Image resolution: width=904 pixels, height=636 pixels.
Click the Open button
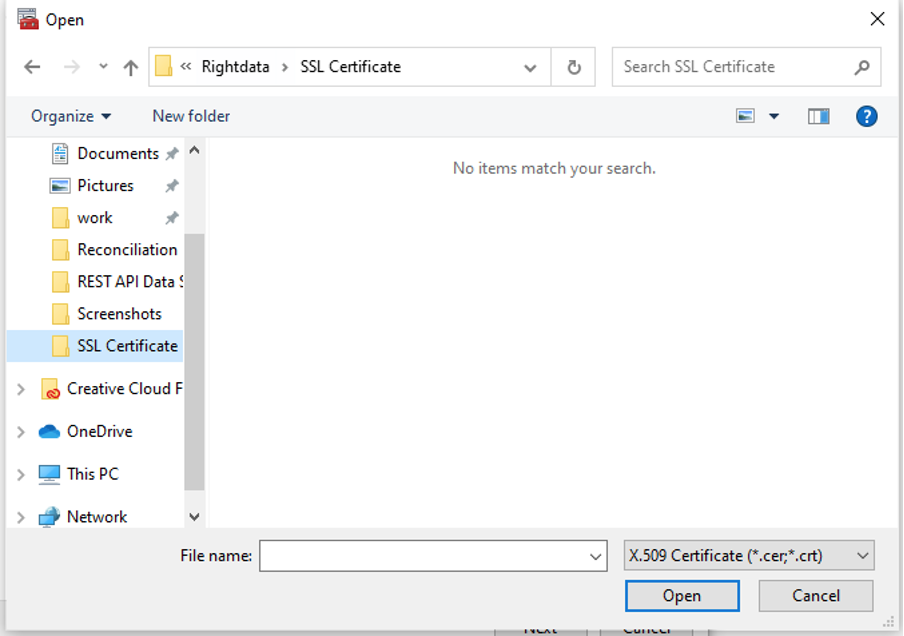coord(682,595)
